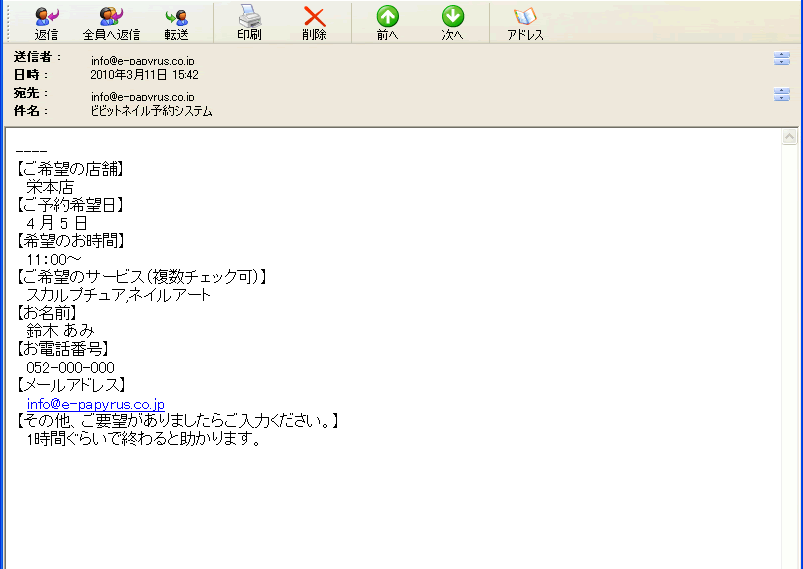
Task: Click the subject ビビットネイル予約システム
Action: pyautogui.click(x=151, y=111)
